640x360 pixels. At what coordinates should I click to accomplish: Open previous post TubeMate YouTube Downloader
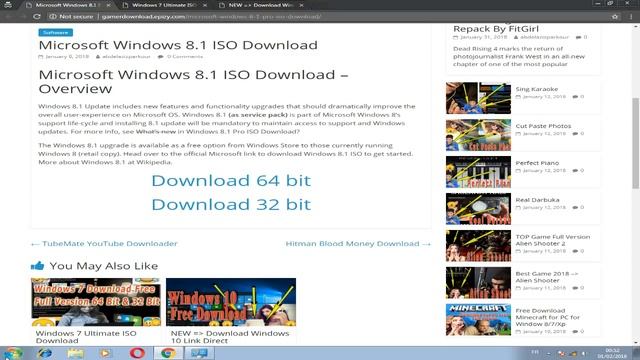[104, 244]
